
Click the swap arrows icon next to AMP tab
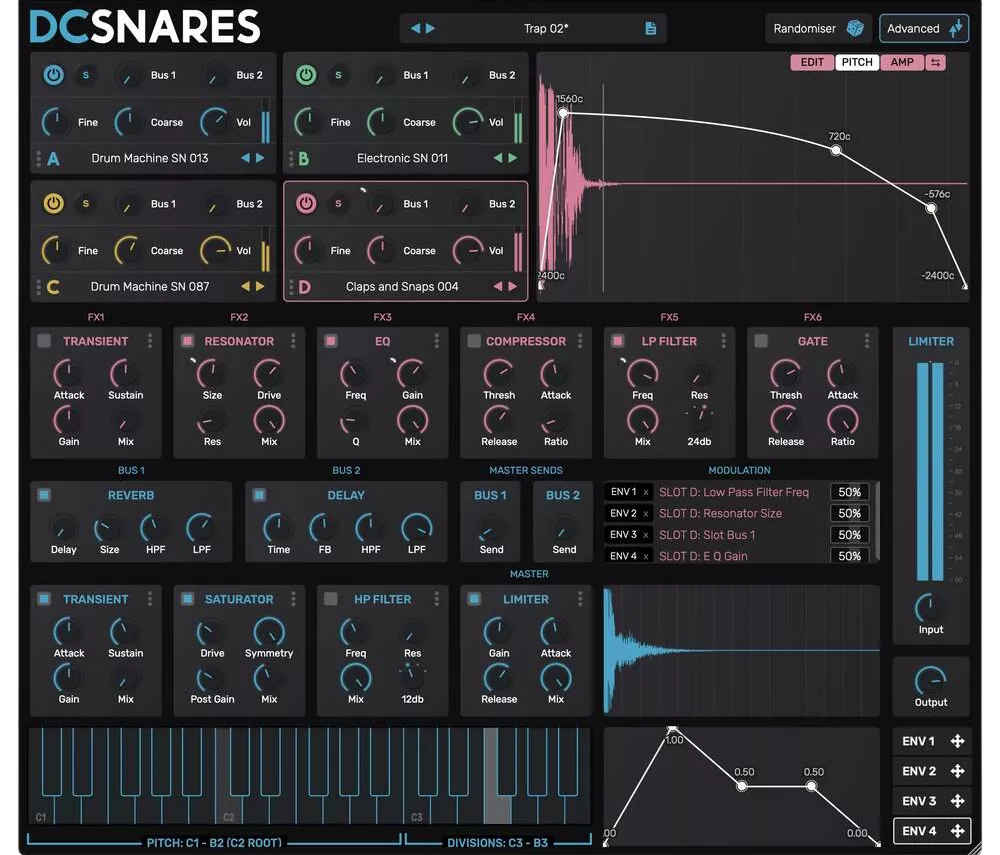(x=935, y=62)
